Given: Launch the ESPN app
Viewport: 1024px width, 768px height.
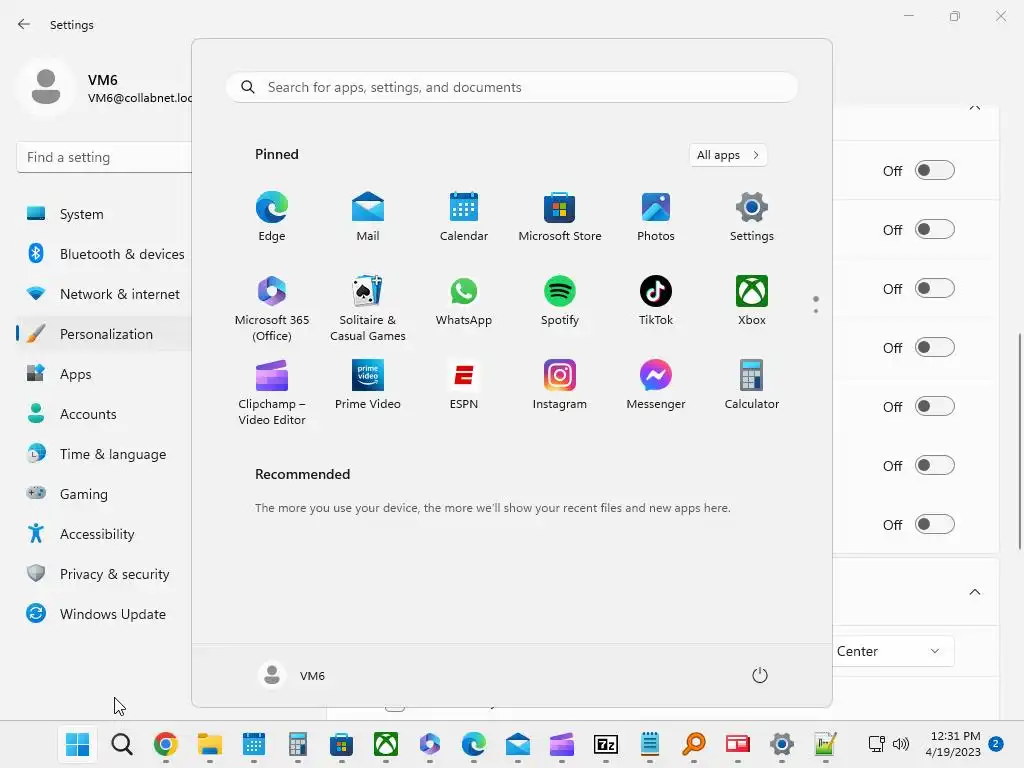Looking at the screenshot, I should 464,385.
